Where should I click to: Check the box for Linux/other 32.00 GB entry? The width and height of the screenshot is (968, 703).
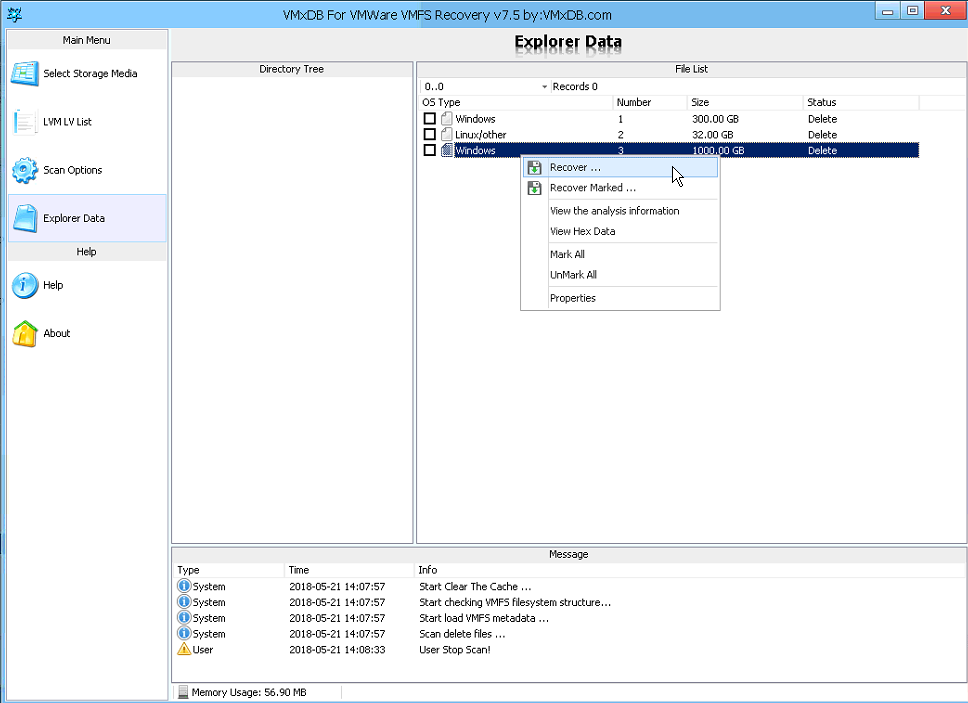[x=430, y=134]
